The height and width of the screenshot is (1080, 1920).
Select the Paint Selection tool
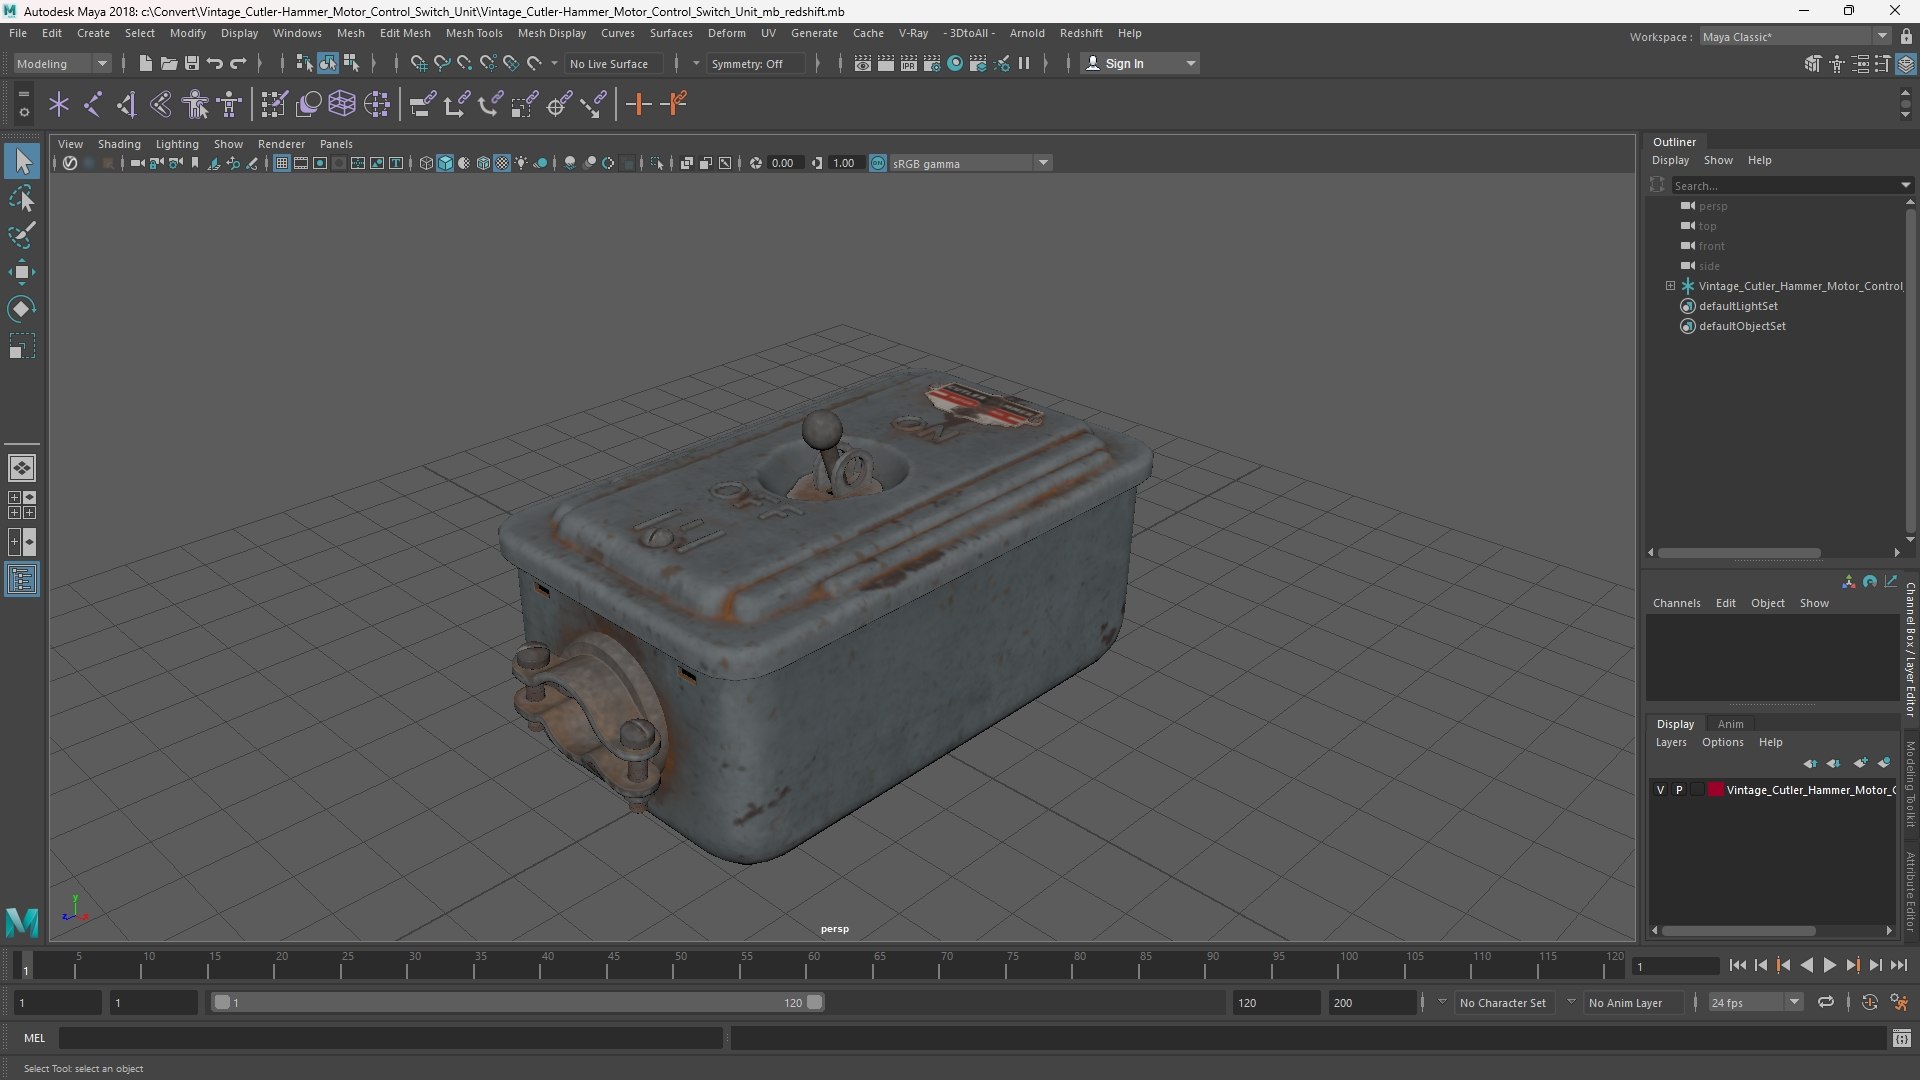pos(21,235)
